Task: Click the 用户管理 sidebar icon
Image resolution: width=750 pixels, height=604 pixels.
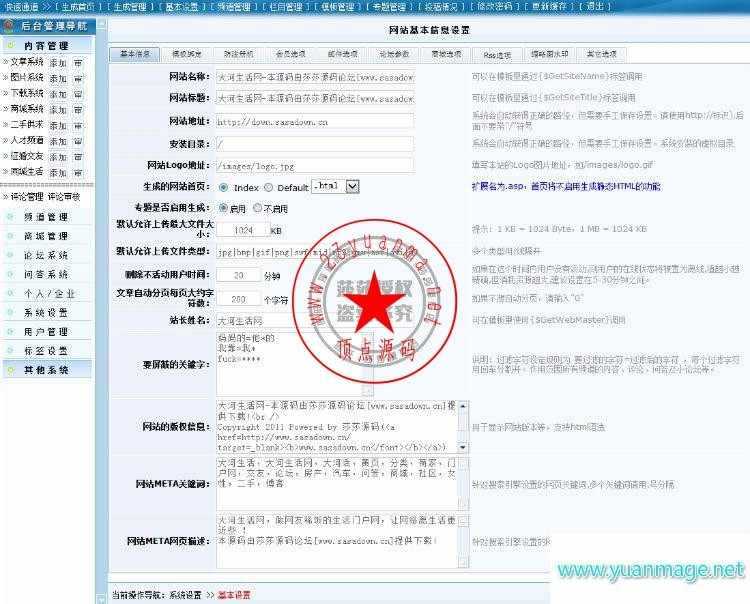Action: point(11,331)
